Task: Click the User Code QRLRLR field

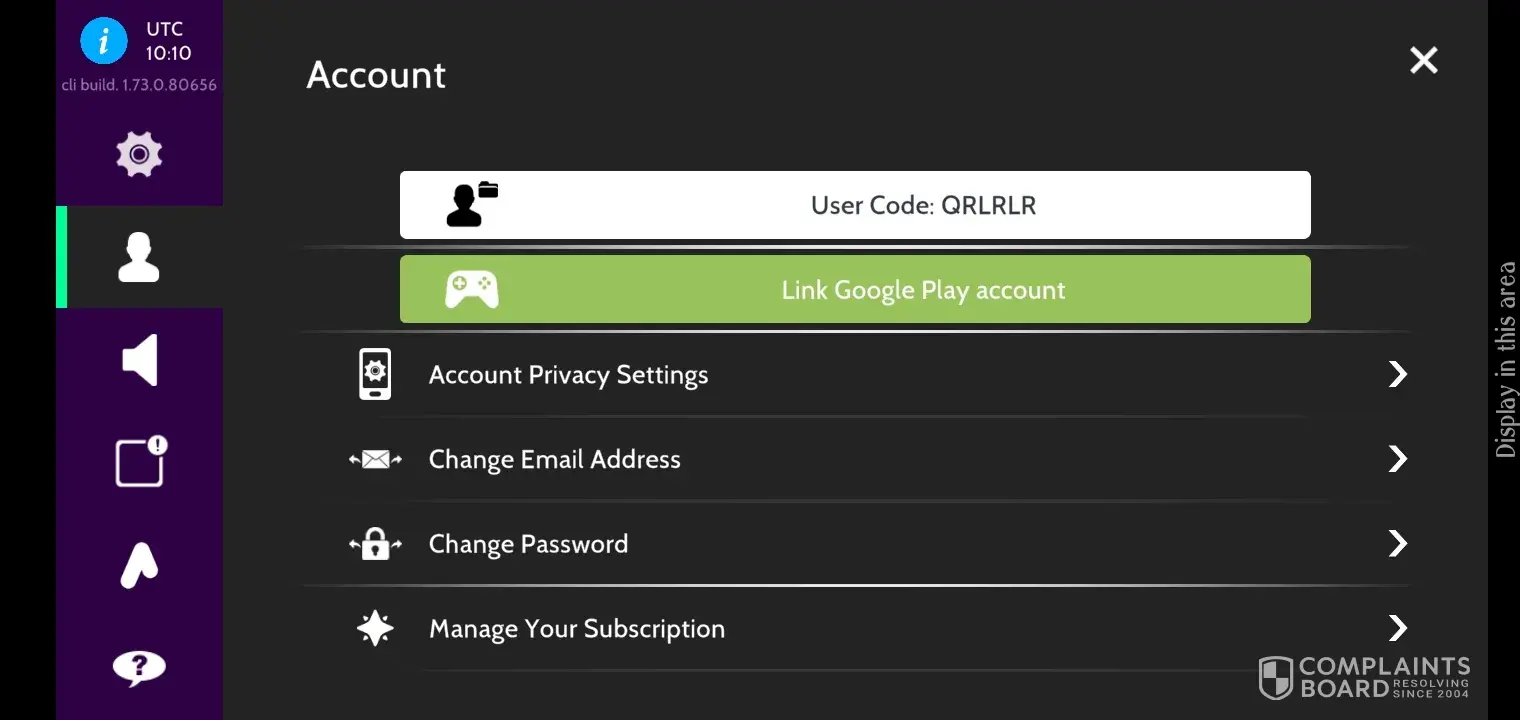Action: click(922, 206)
